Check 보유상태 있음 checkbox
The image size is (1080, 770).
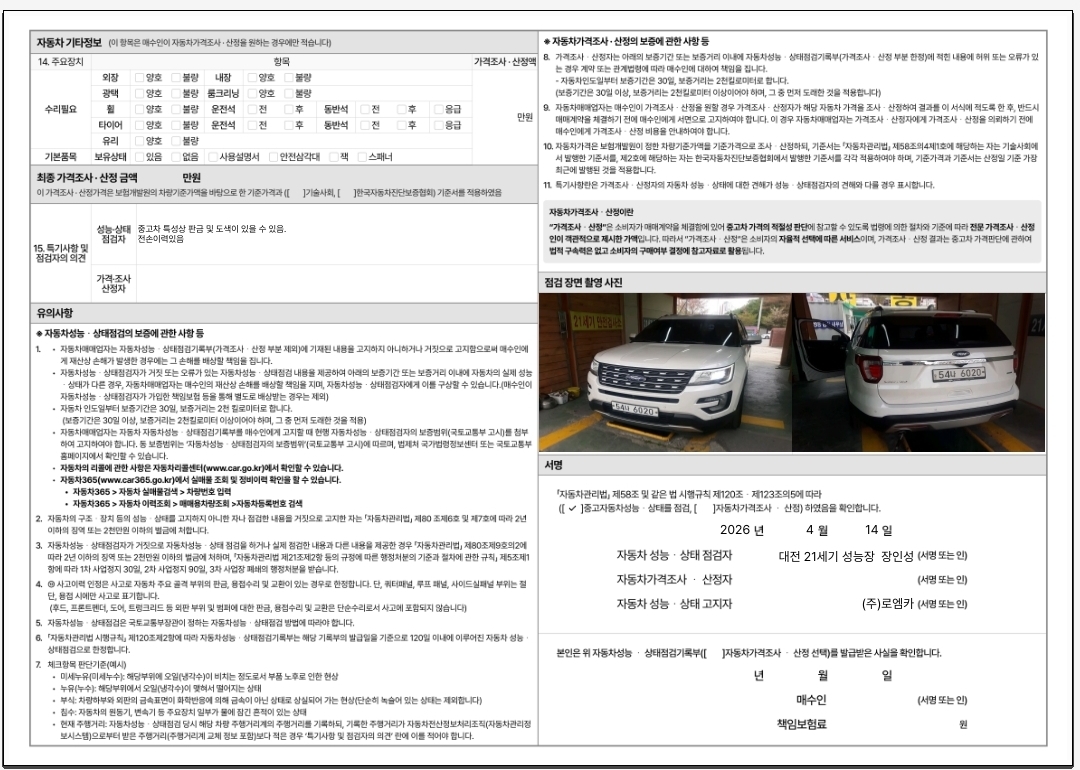tap(139, 157)
